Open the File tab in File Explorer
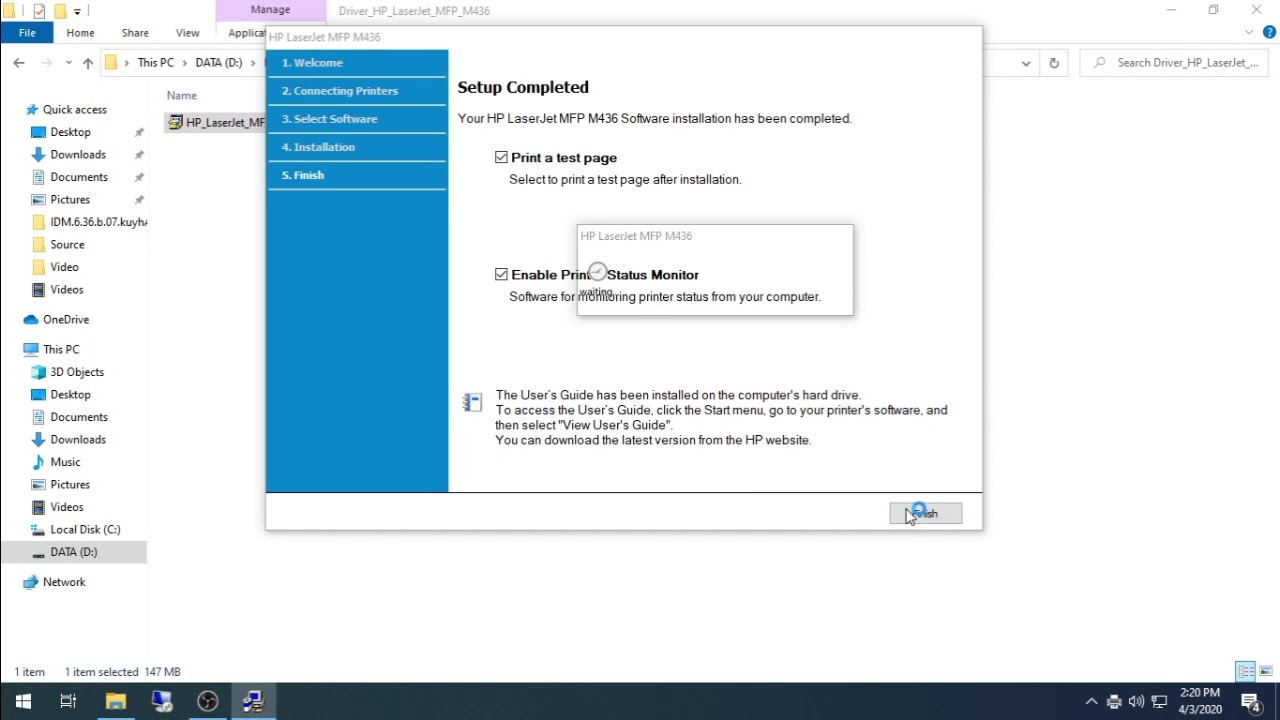The width and height of the screenshot is (1280, 720). coord(27,33)
